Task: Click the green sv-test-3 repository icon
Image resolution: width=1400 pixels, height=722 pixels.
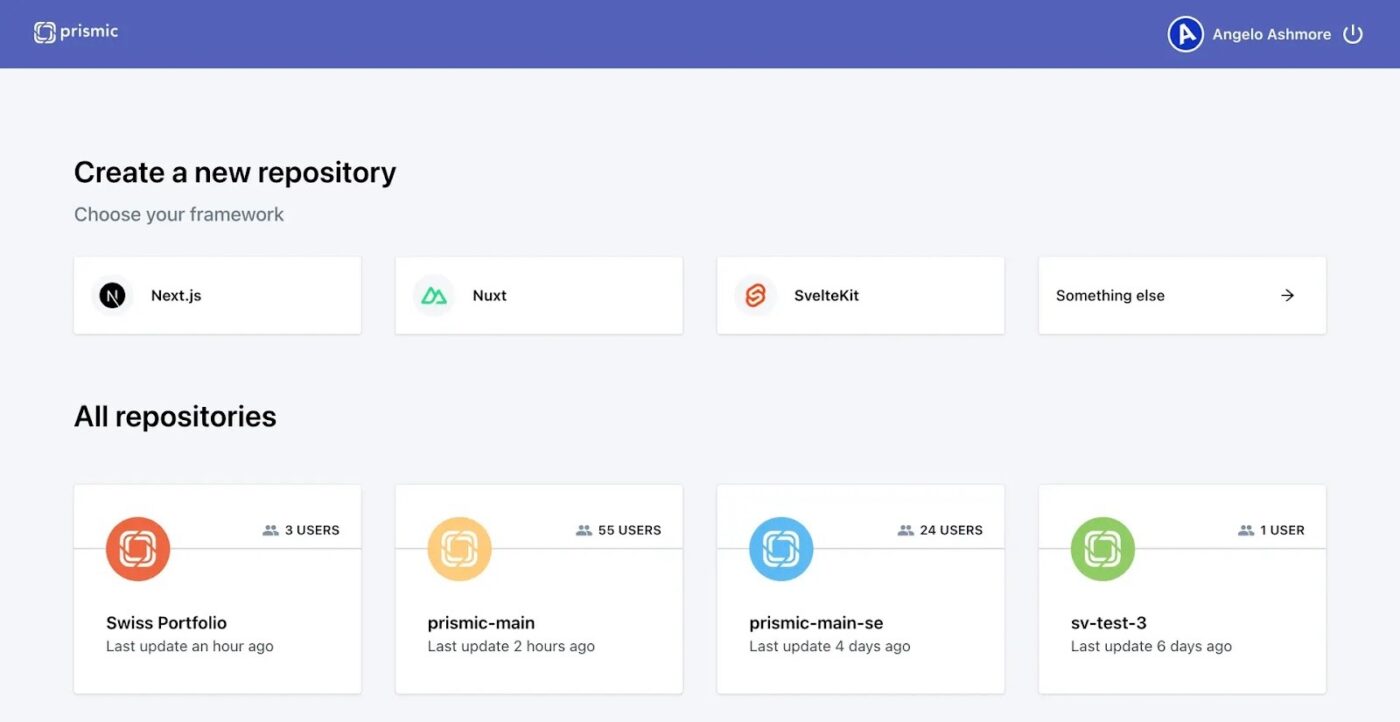Action: (x=1103, y=548)
